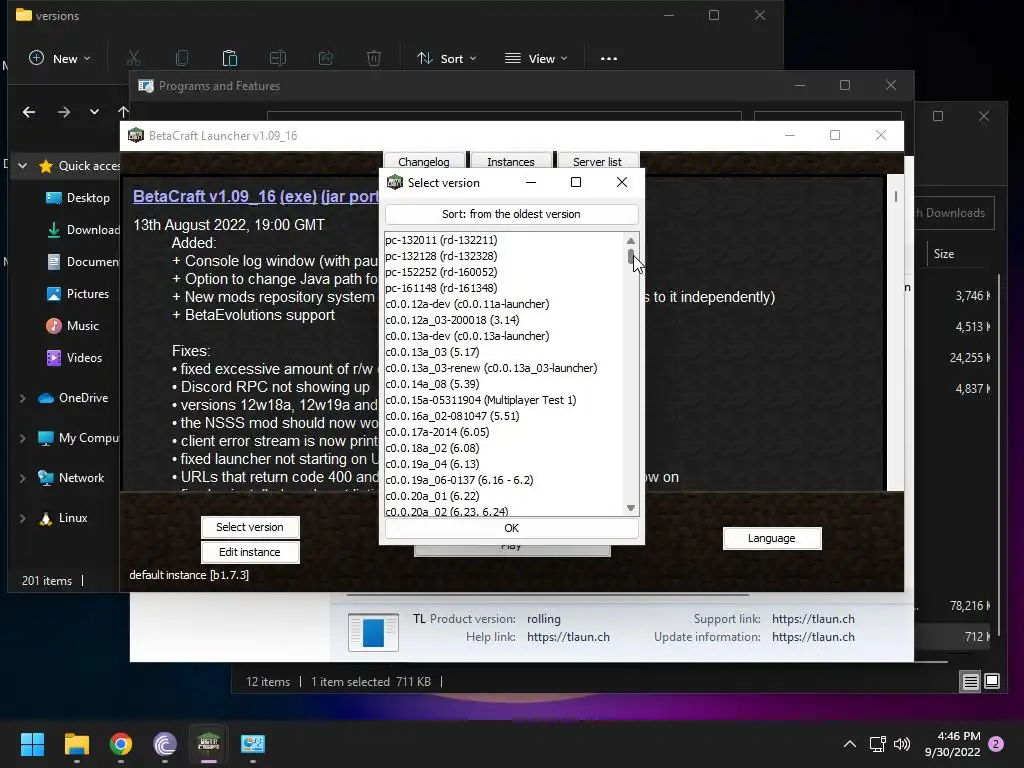Open the purple swirl app on the taskbar
1024x768 pixels.
(x=165, y=744)
